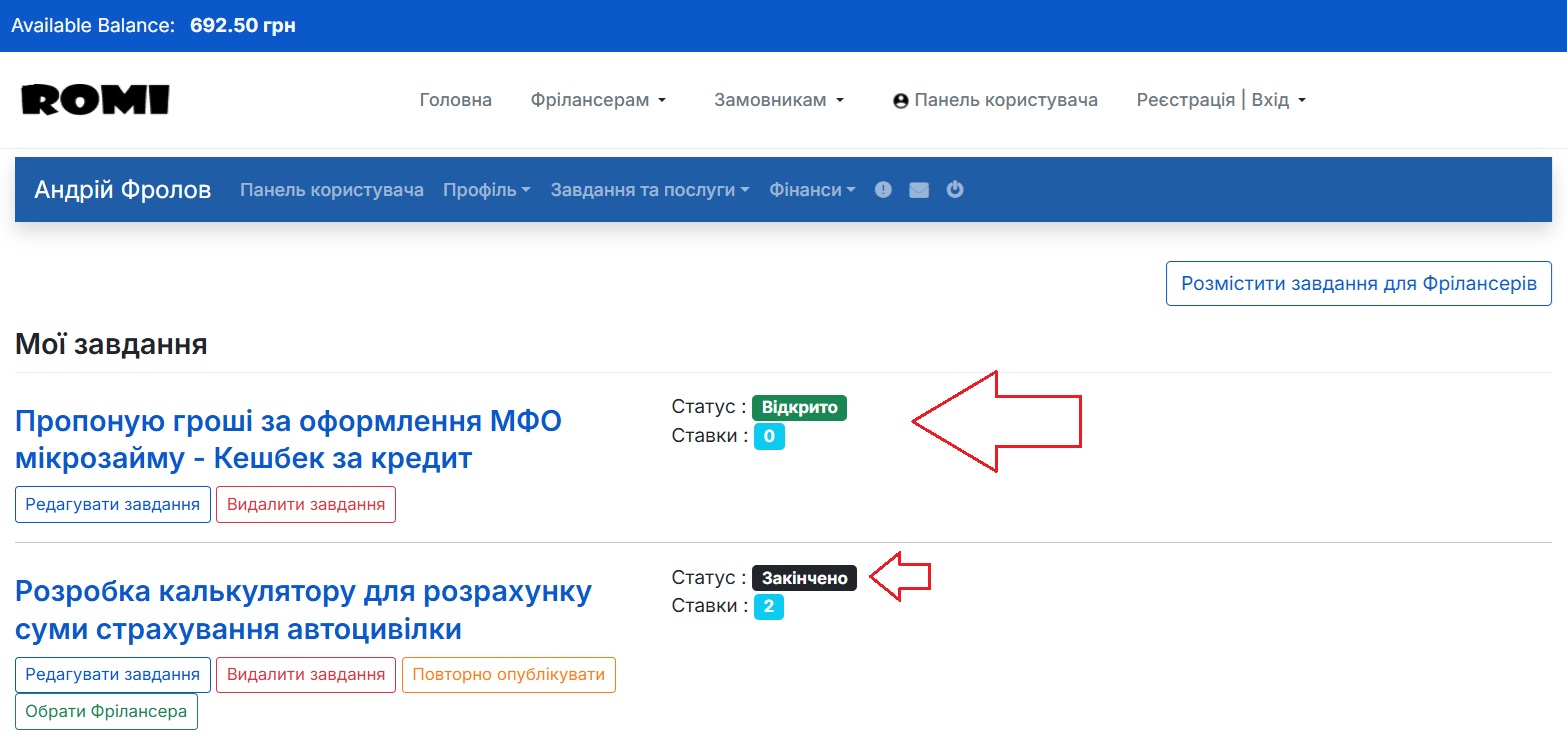This screenshot has width=1567, height=744.
Task: Click Обрати Фрілансера button
Action: point(106,711)
